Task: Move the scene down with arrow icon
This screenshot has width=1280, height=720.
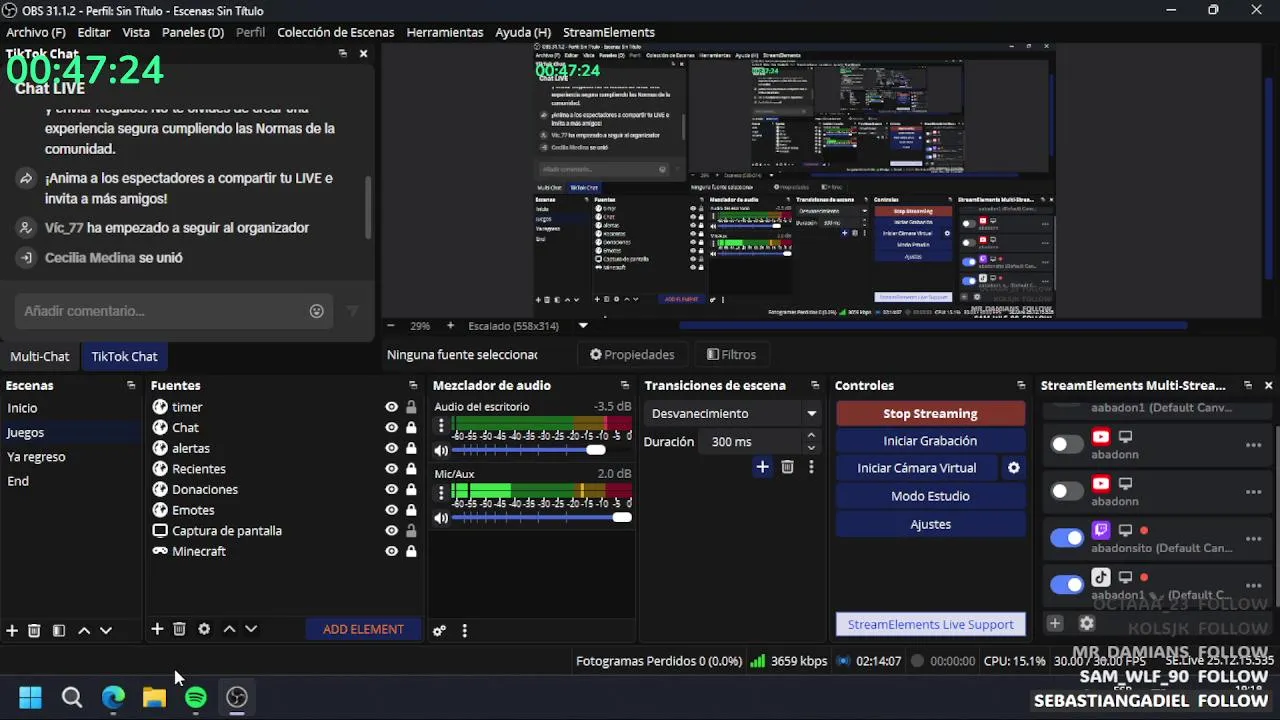Action: pyautogui.click(x=106, y=630)
